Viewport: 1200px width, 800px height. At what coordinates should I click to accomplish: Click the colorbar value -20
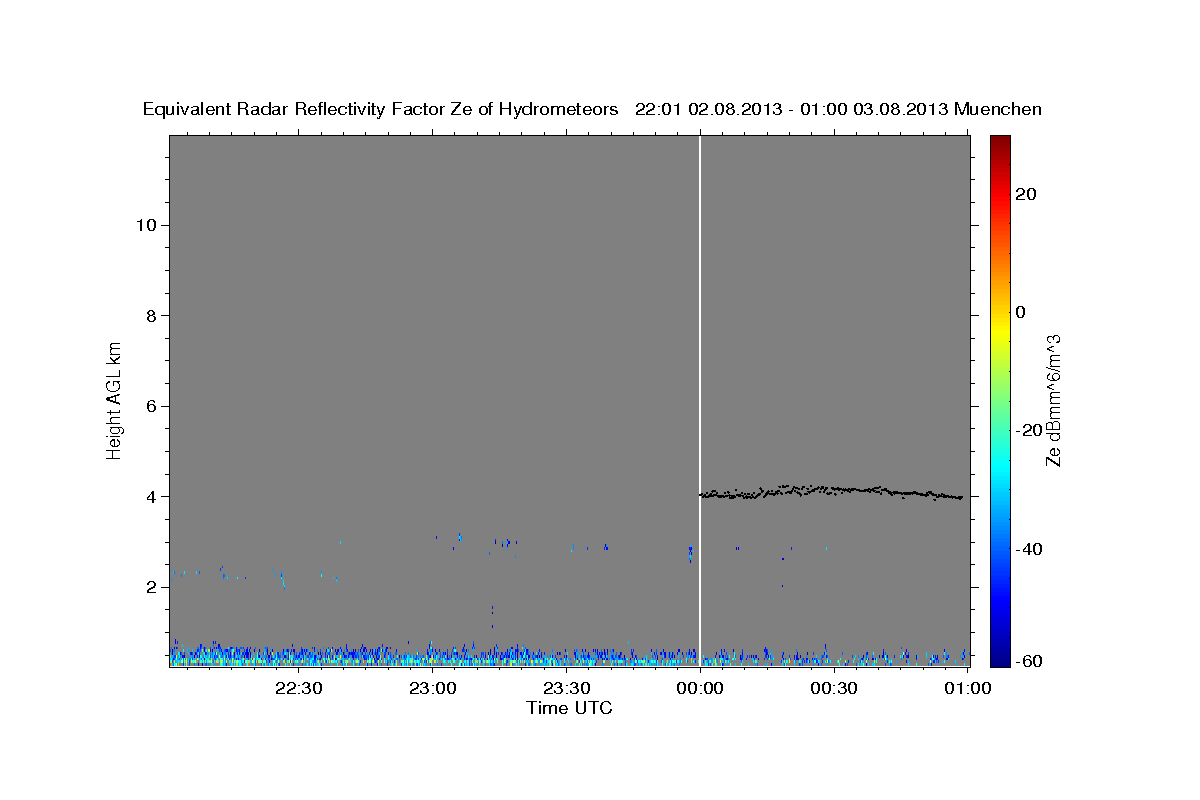click(x=1030, y=430)
